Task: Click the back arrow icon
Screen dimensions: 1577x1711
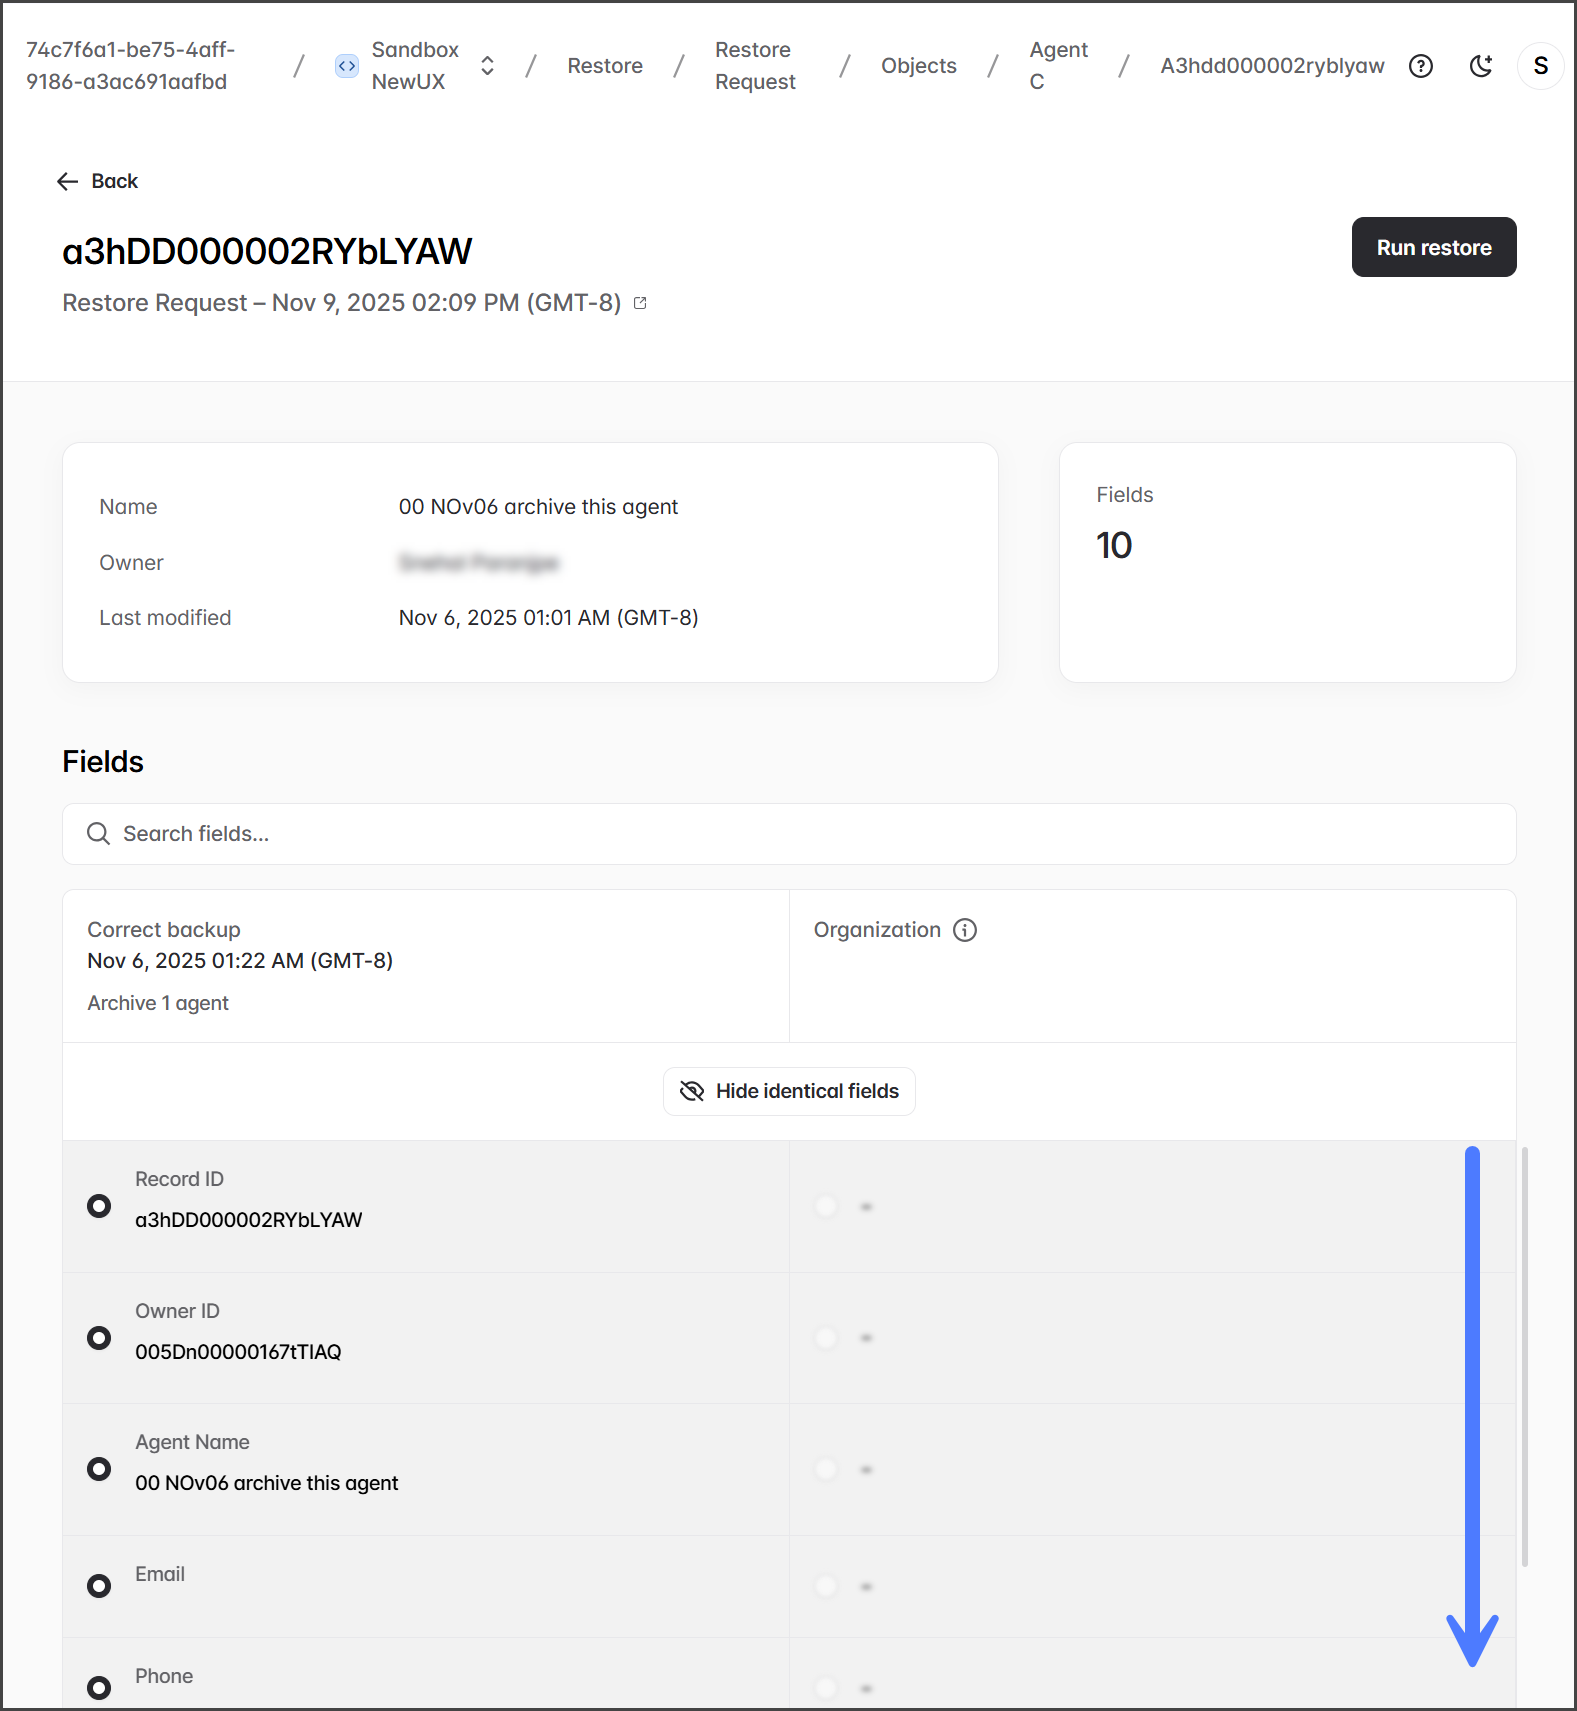Action: point(68,181)
